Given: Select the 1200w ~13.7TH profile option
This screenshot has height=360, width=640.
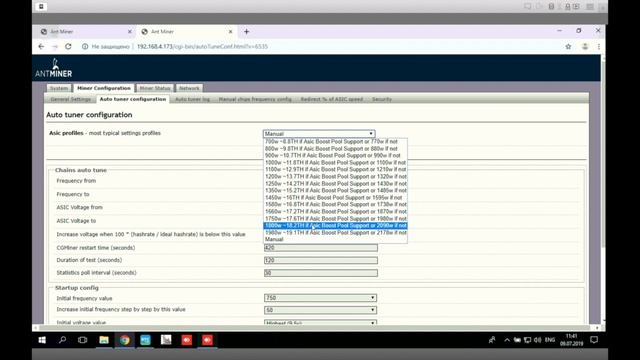Looking at the screenshot, I should pos(335,176).
